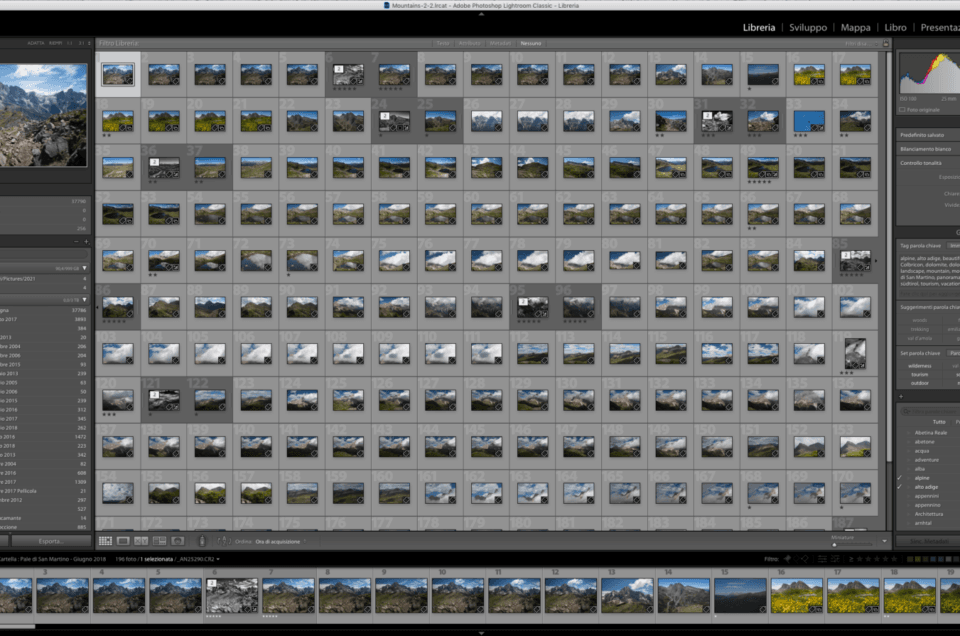Open People (face) view icon
The width and height of the screenshot is (960, 636).
click(178, 541)
